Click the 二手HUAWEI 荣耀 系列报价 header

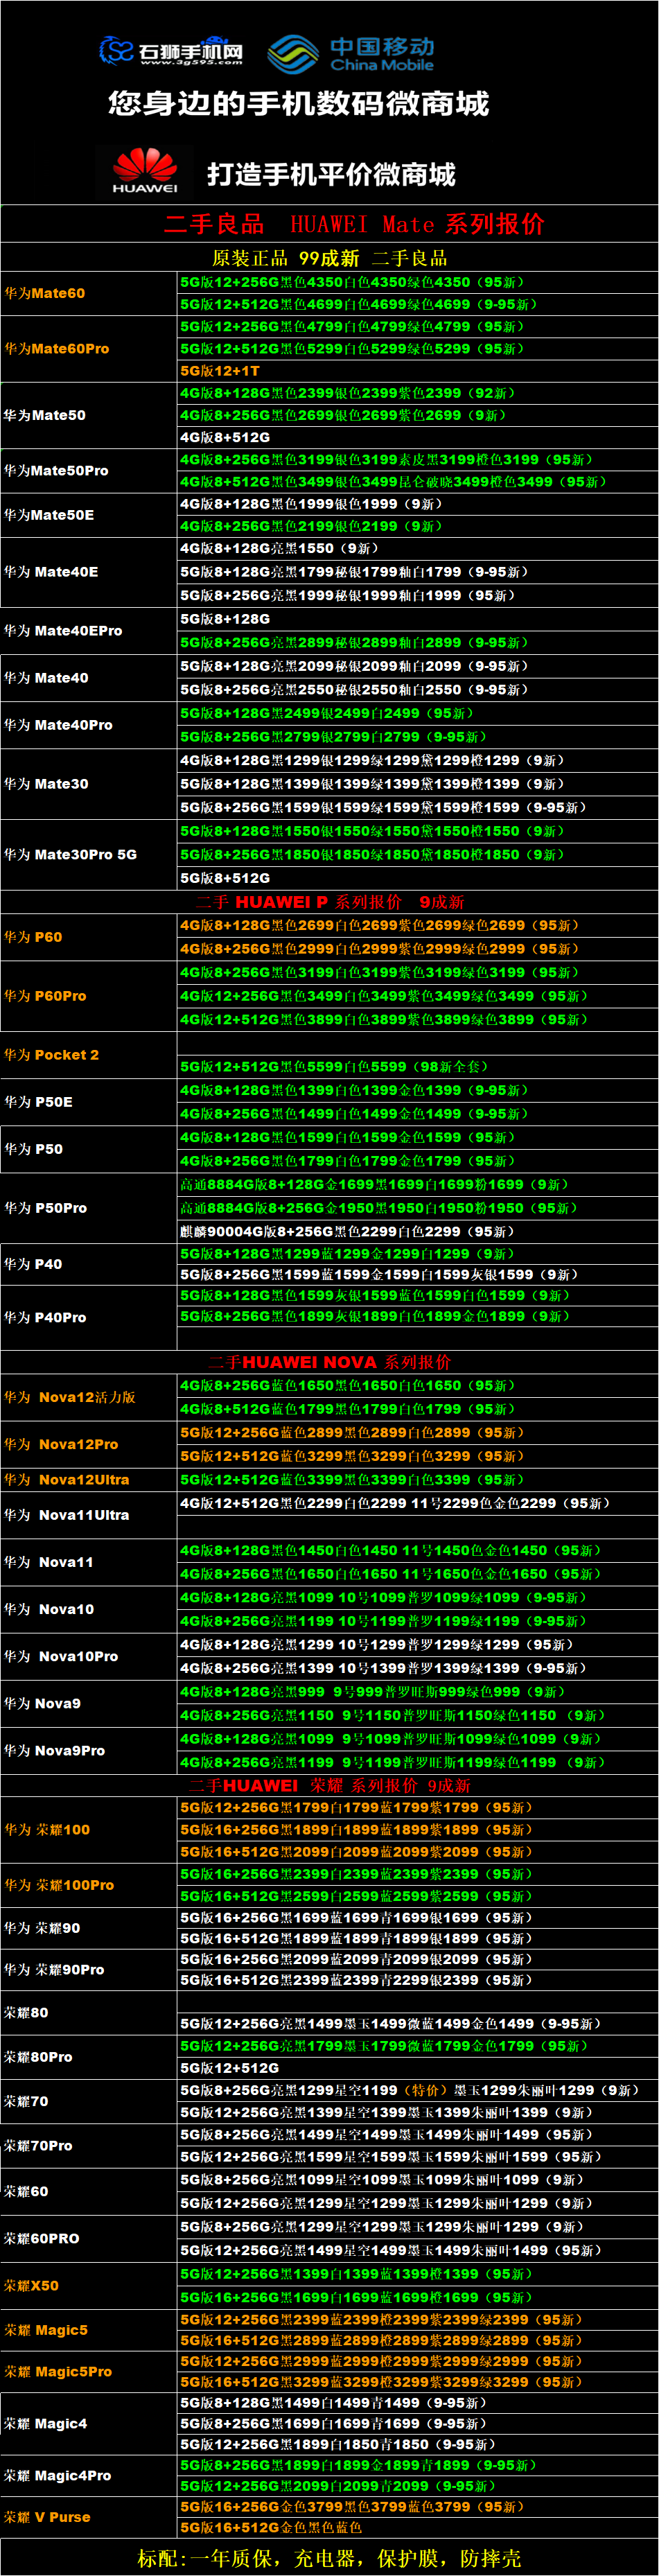329,1785
